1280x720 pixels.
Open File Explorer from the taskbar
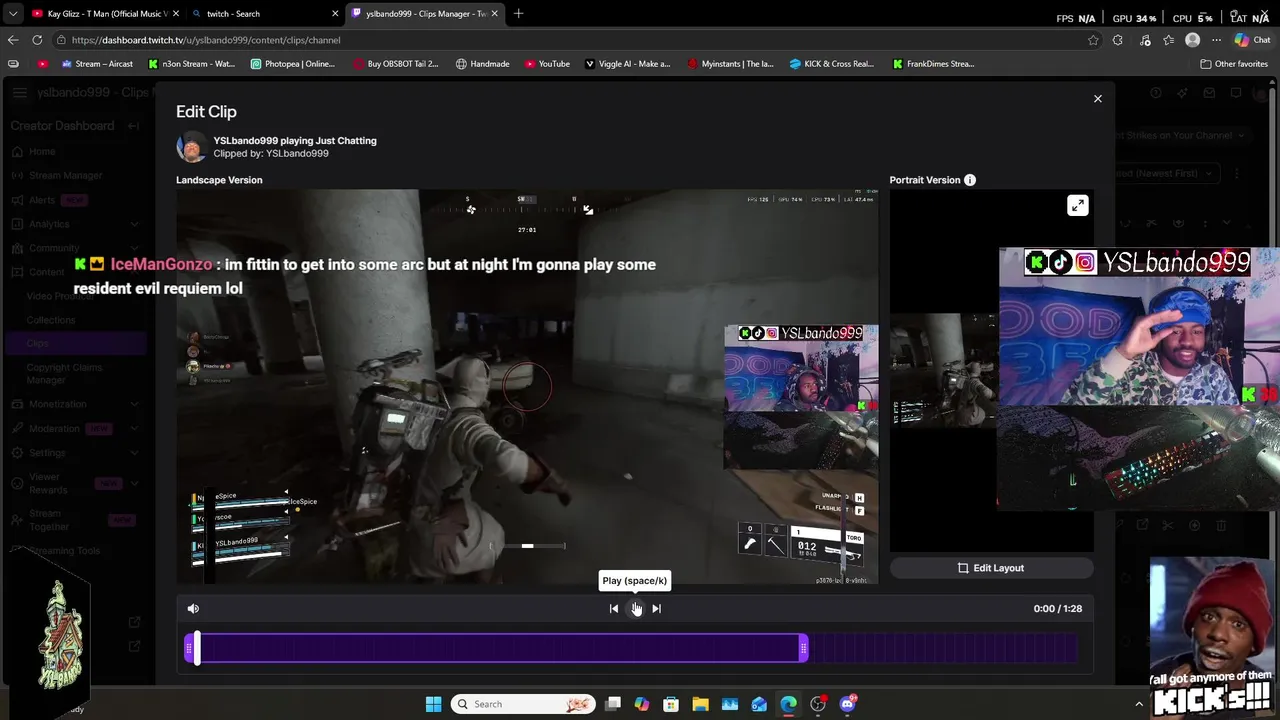pos(700,704)
